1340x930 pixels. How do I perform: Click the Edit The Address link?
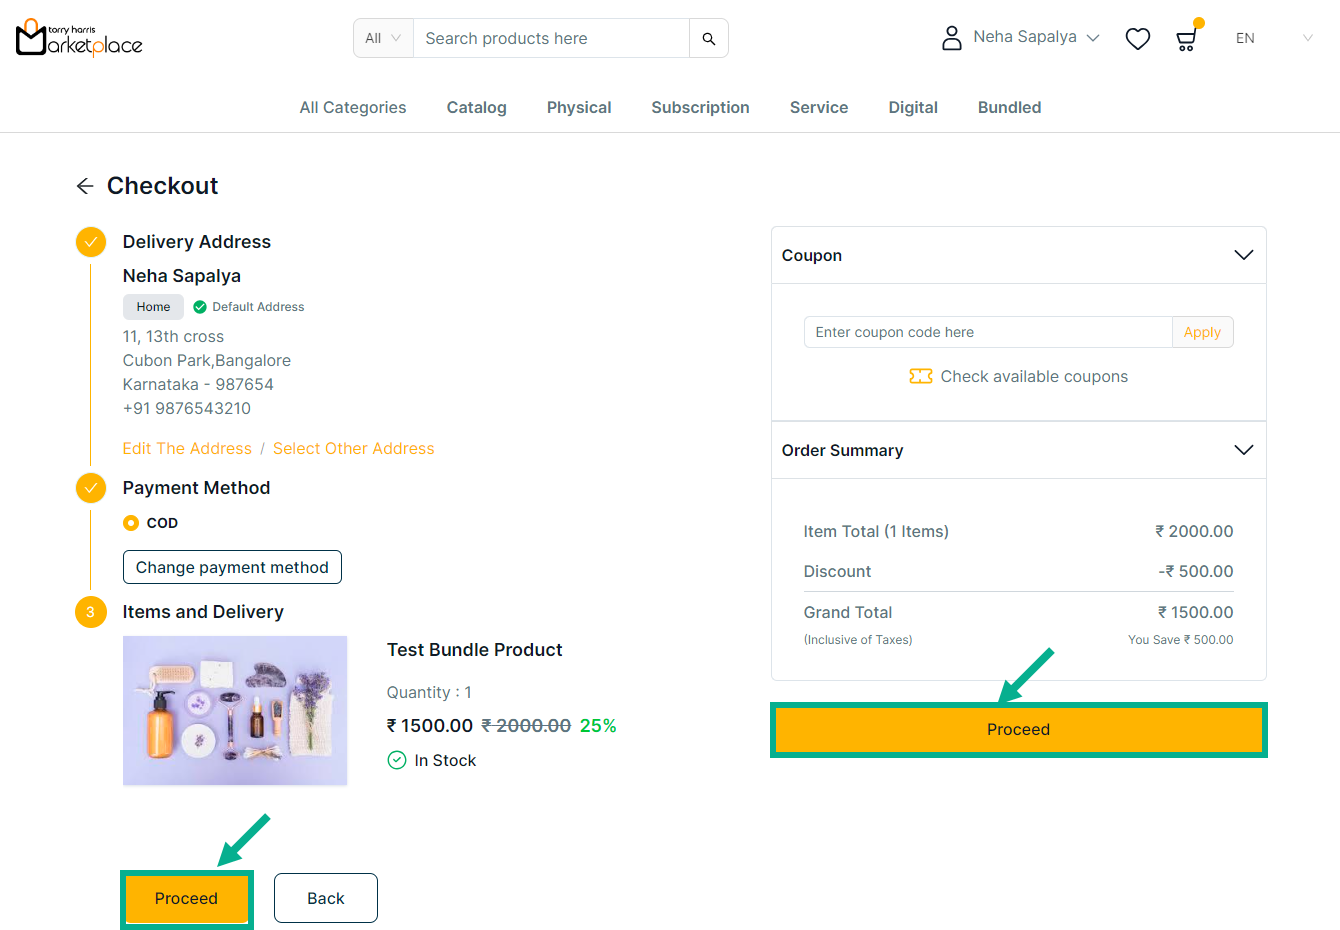[x=187, y=449]
